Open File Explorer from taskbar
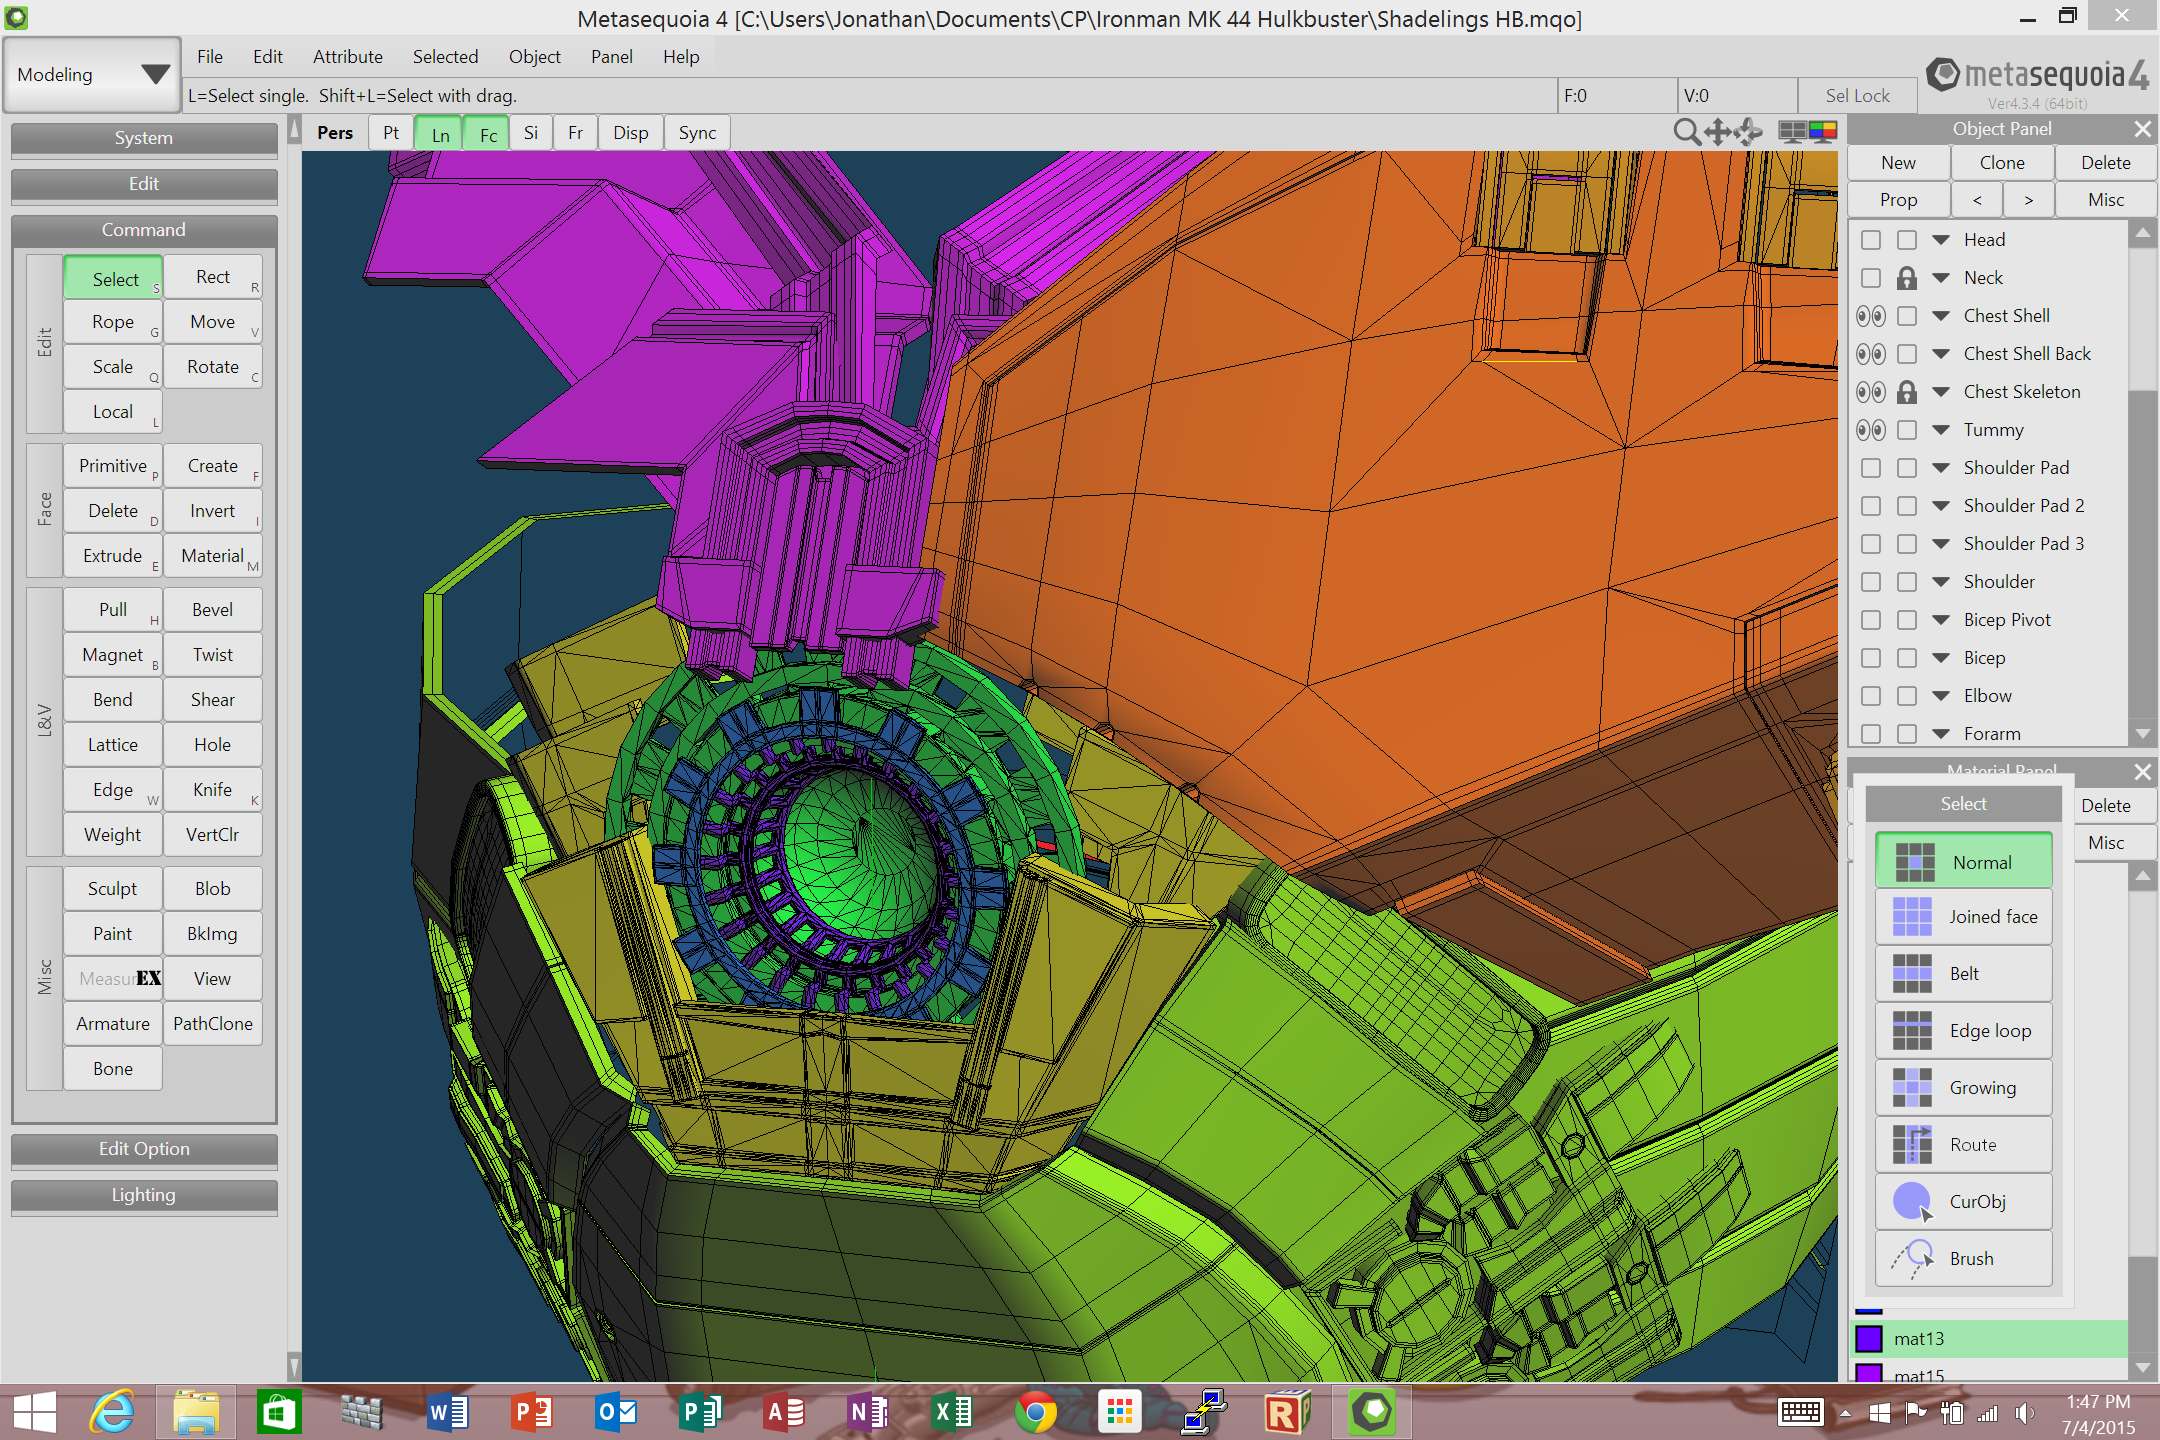 [196, 1412]
